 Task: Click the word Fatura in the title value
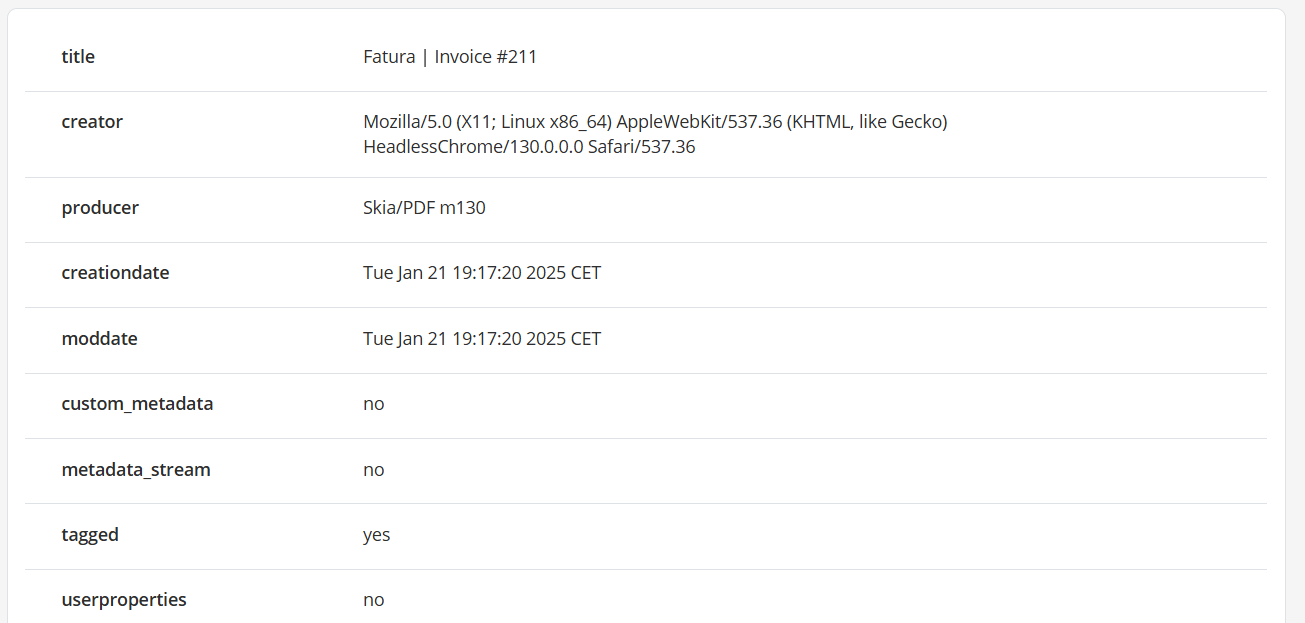click(389, 57)
